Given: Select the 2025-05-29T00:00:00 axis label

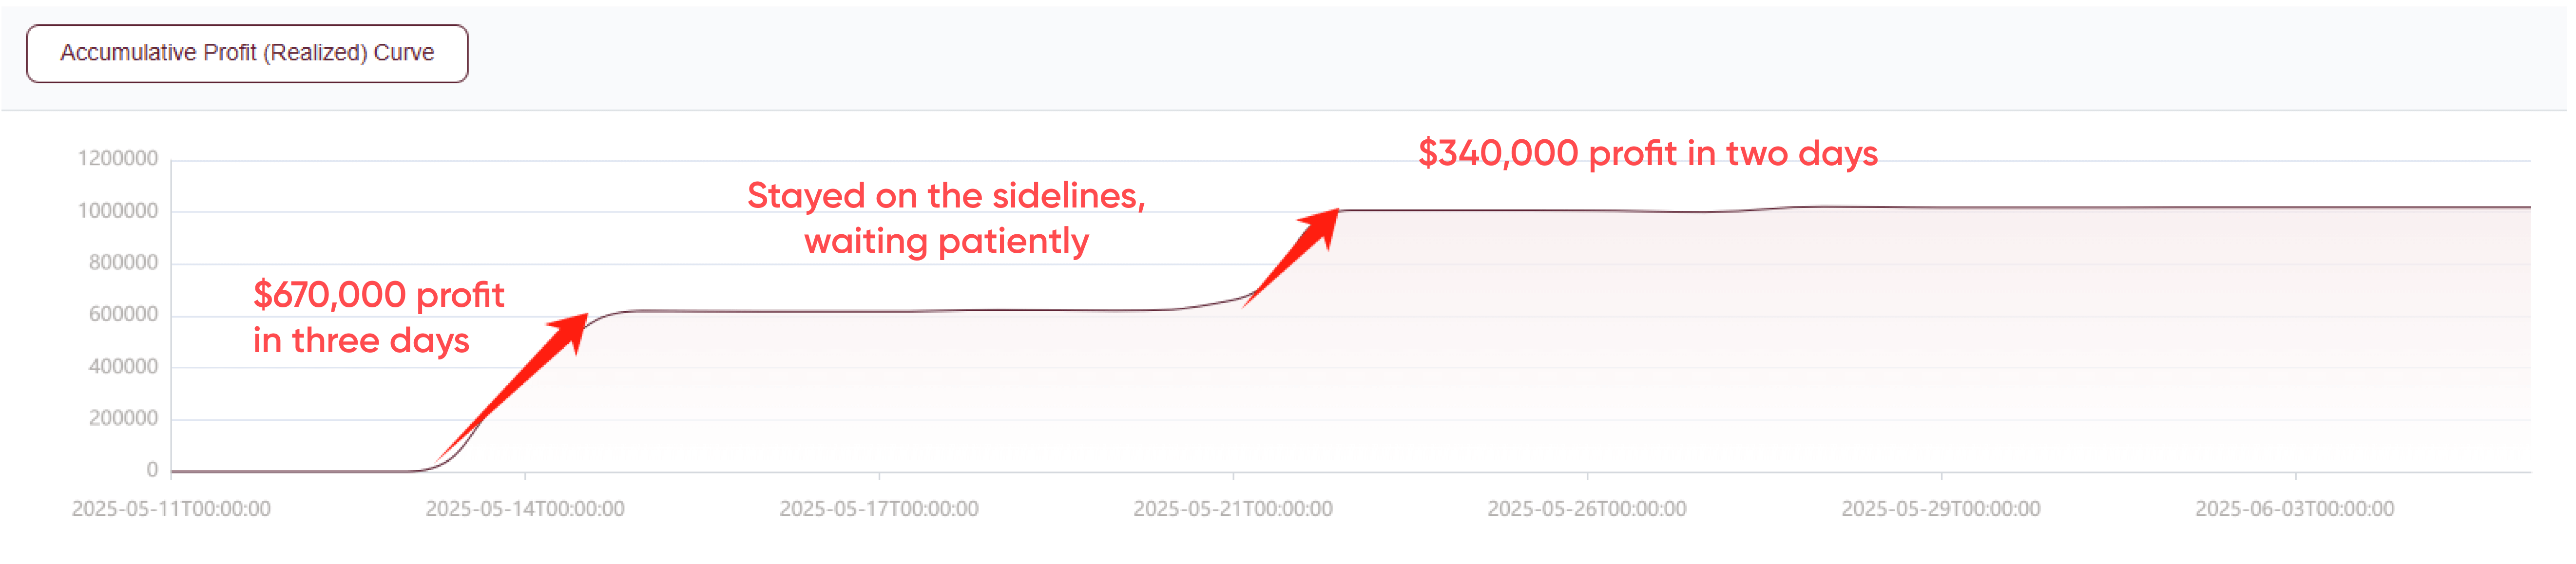Looking at the screenshot, I should pos(1941,509).
